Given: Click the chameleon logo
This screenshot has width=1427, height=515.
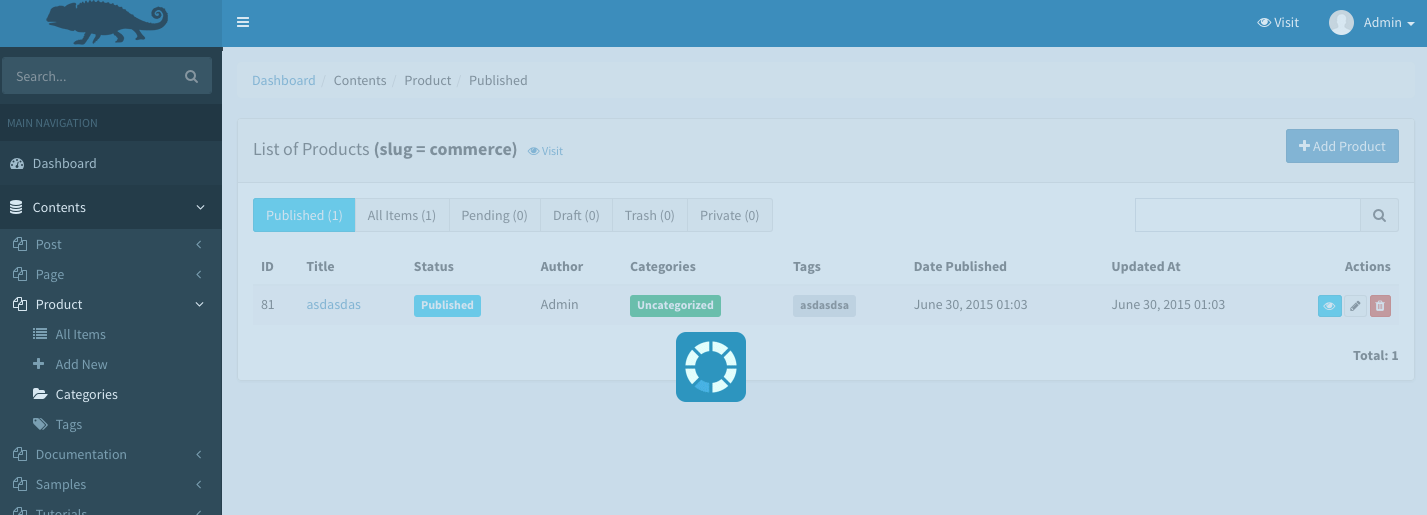Looking at the screenshot, I should 107,23.
